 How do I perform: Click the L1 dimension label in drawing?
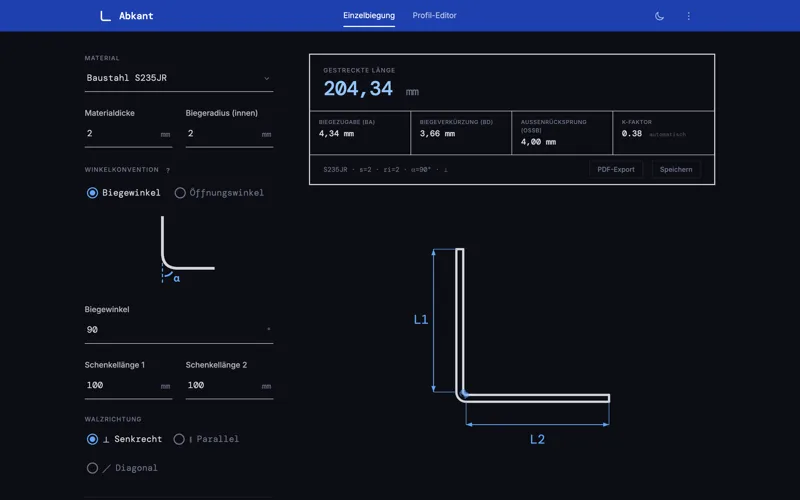(421, 320)
